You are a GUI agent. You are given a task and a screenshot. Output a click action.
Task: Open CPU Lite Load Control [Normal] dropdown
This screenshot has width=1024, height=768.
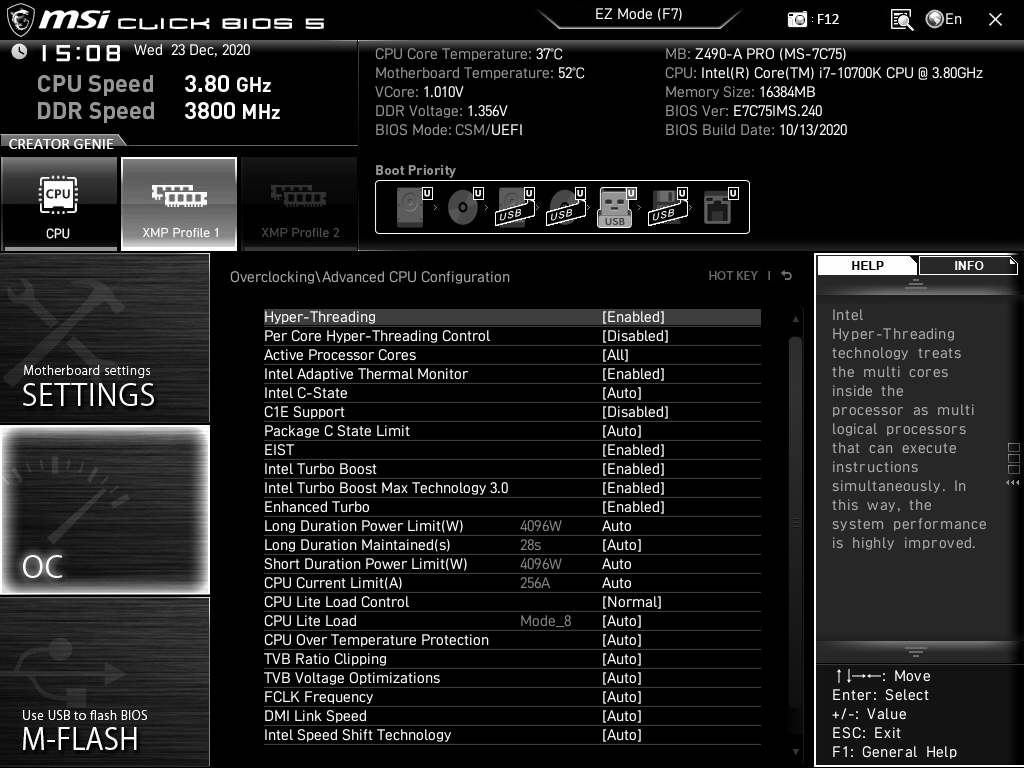pyautogui.click(x=632, y=601)
